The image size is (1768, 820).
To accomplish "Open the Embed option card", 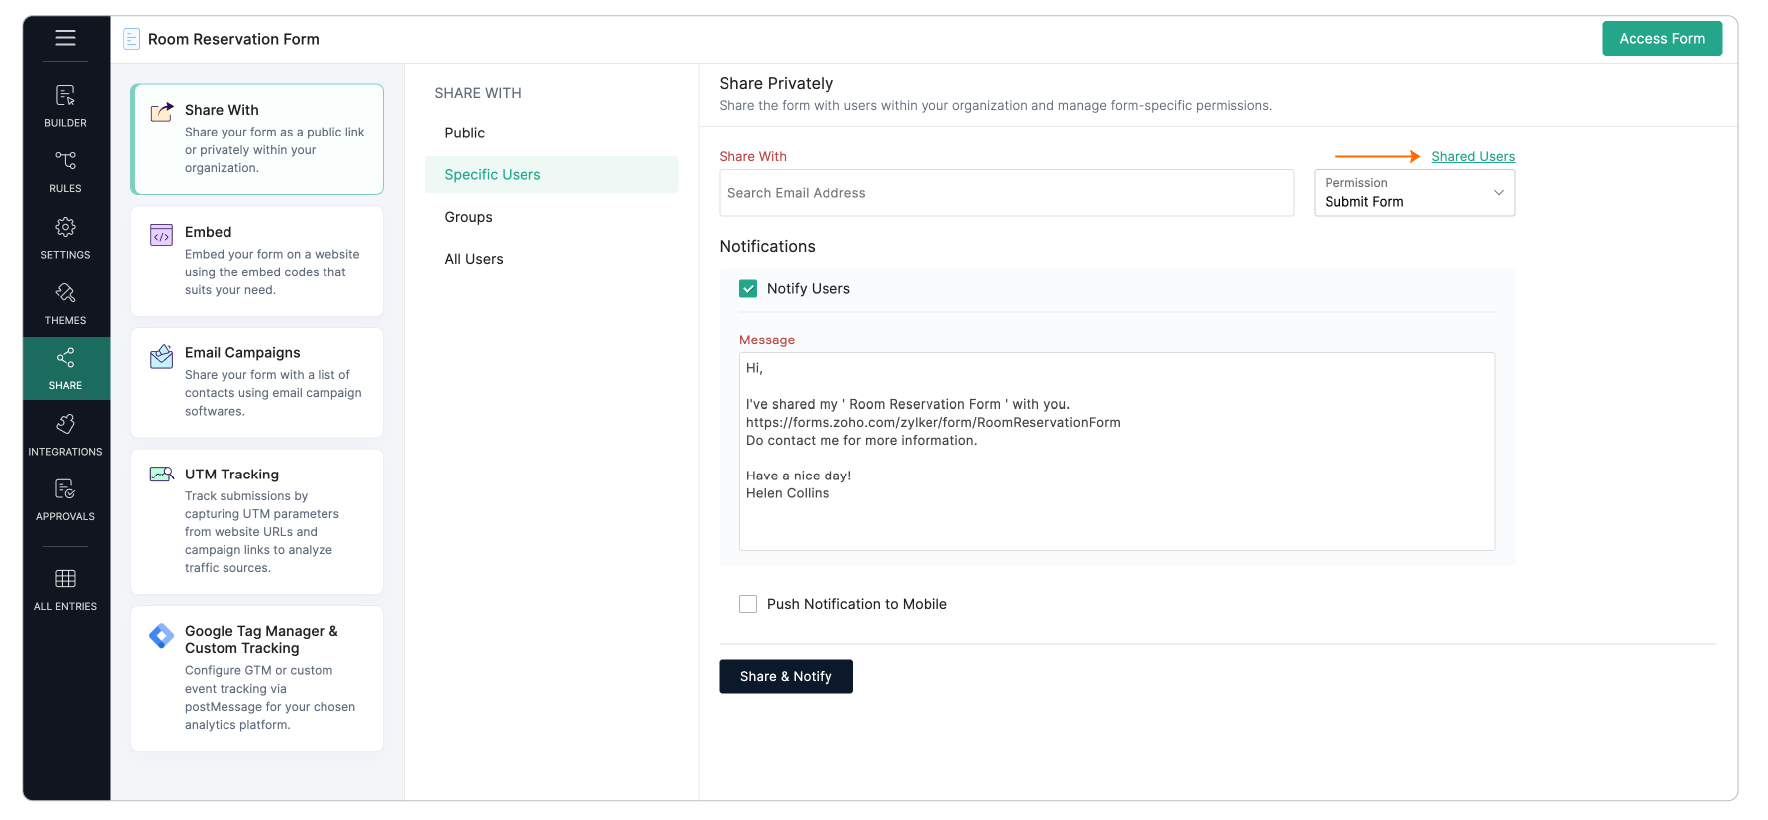I will point(257,261).
